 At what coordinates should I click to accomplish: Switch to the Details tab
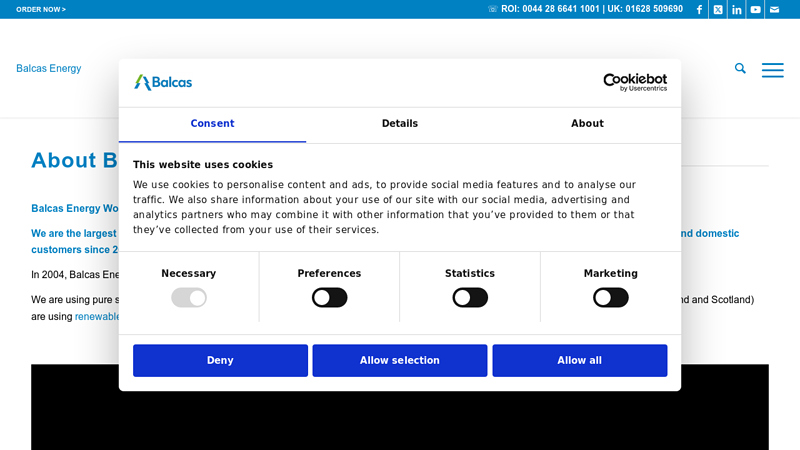coord(400,124)
